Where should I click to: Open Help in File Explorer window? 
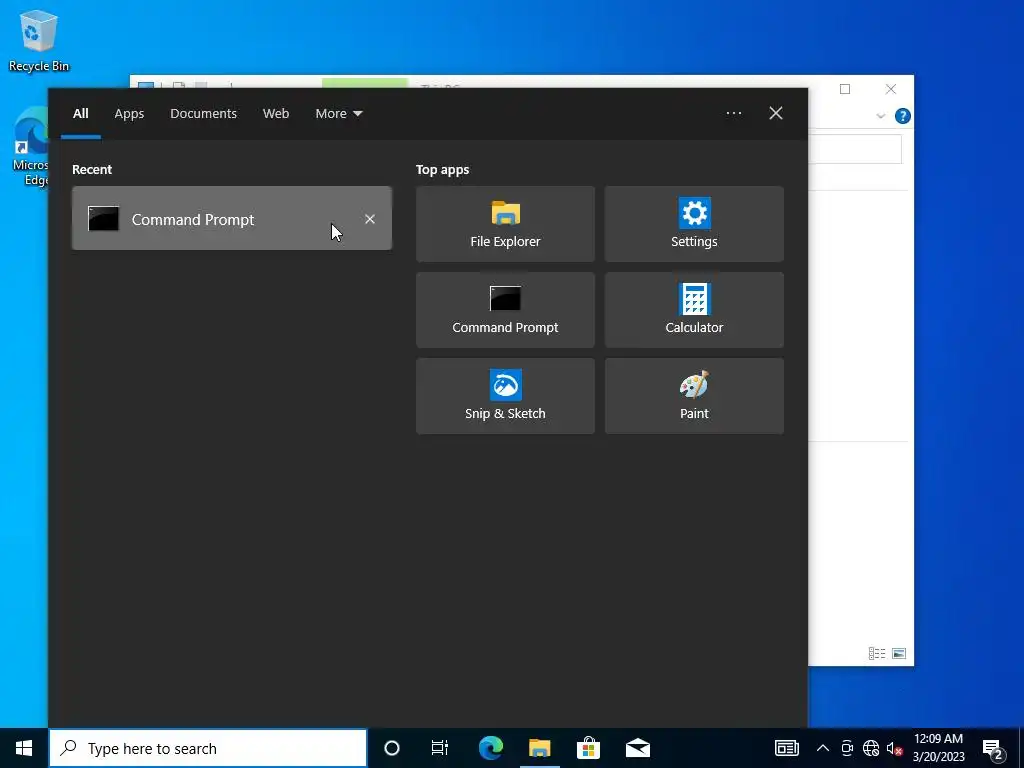click(903, 116)
